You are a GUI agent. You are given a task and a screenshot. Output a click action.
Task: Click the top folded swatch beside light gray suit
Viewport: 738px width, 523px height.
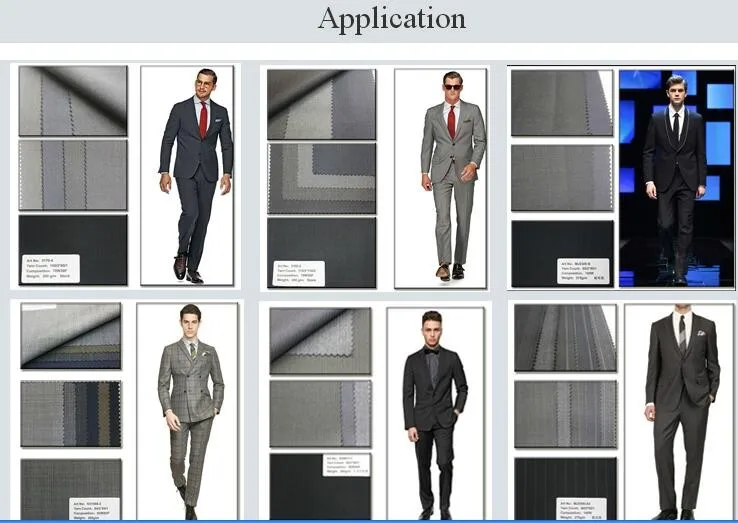[321, 104]
